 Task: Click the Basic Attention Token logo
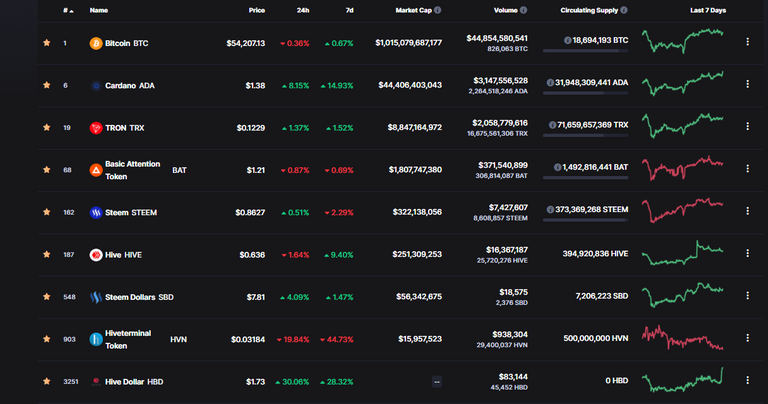point(96,170)
